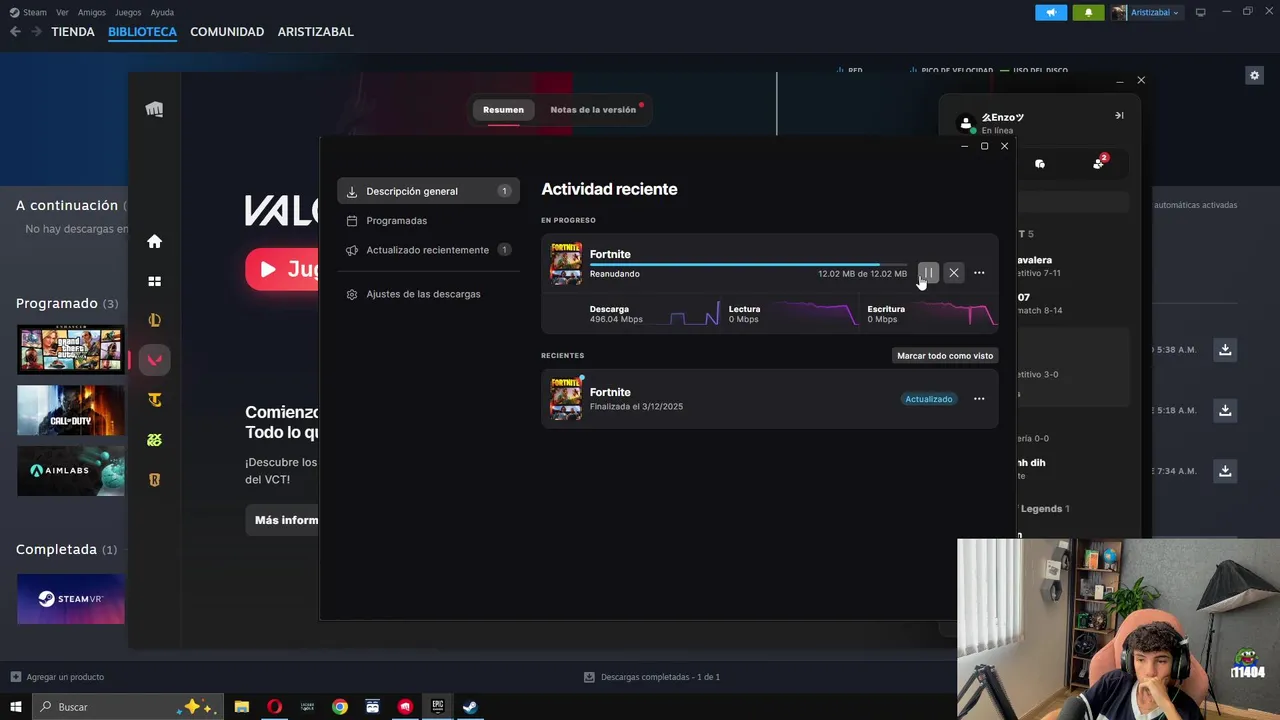The height and width of the screenshot is (720, 1280).
Task: Open the TIENDA menu in Steam
Action: click(73, 32)
